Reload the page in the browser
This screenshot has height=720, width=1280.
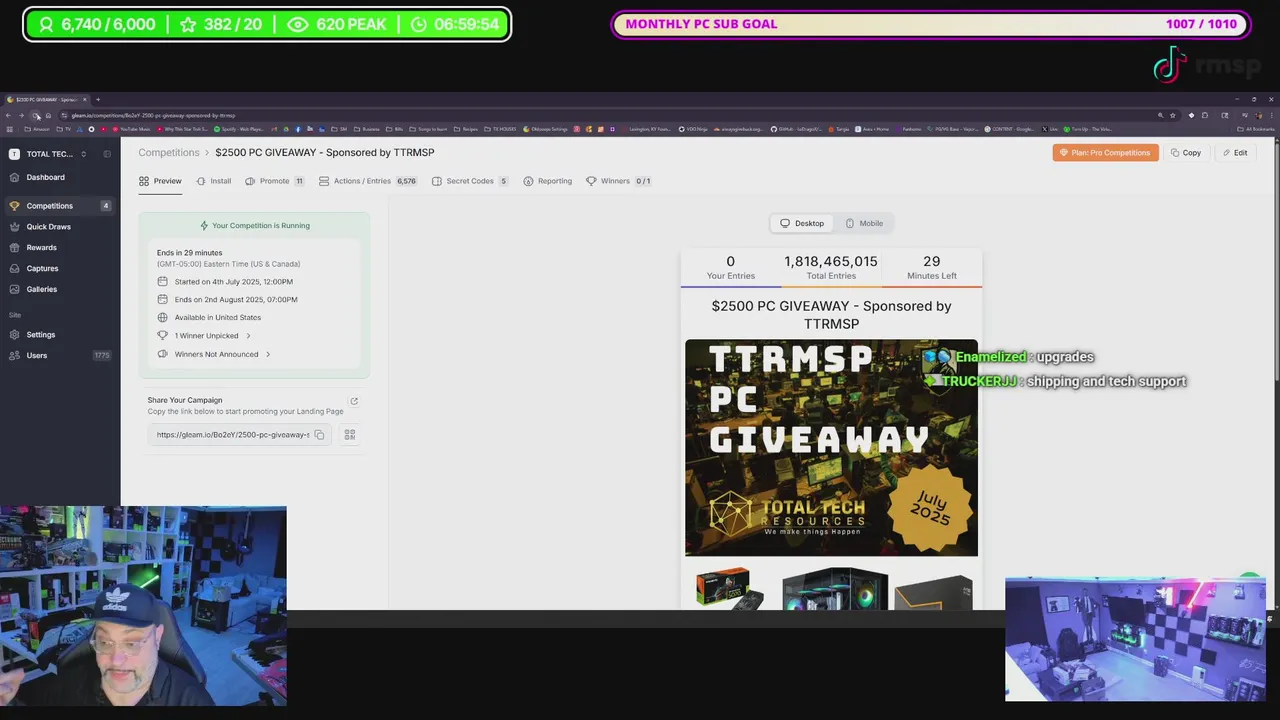pyautogui.click(x=35, y=115)
